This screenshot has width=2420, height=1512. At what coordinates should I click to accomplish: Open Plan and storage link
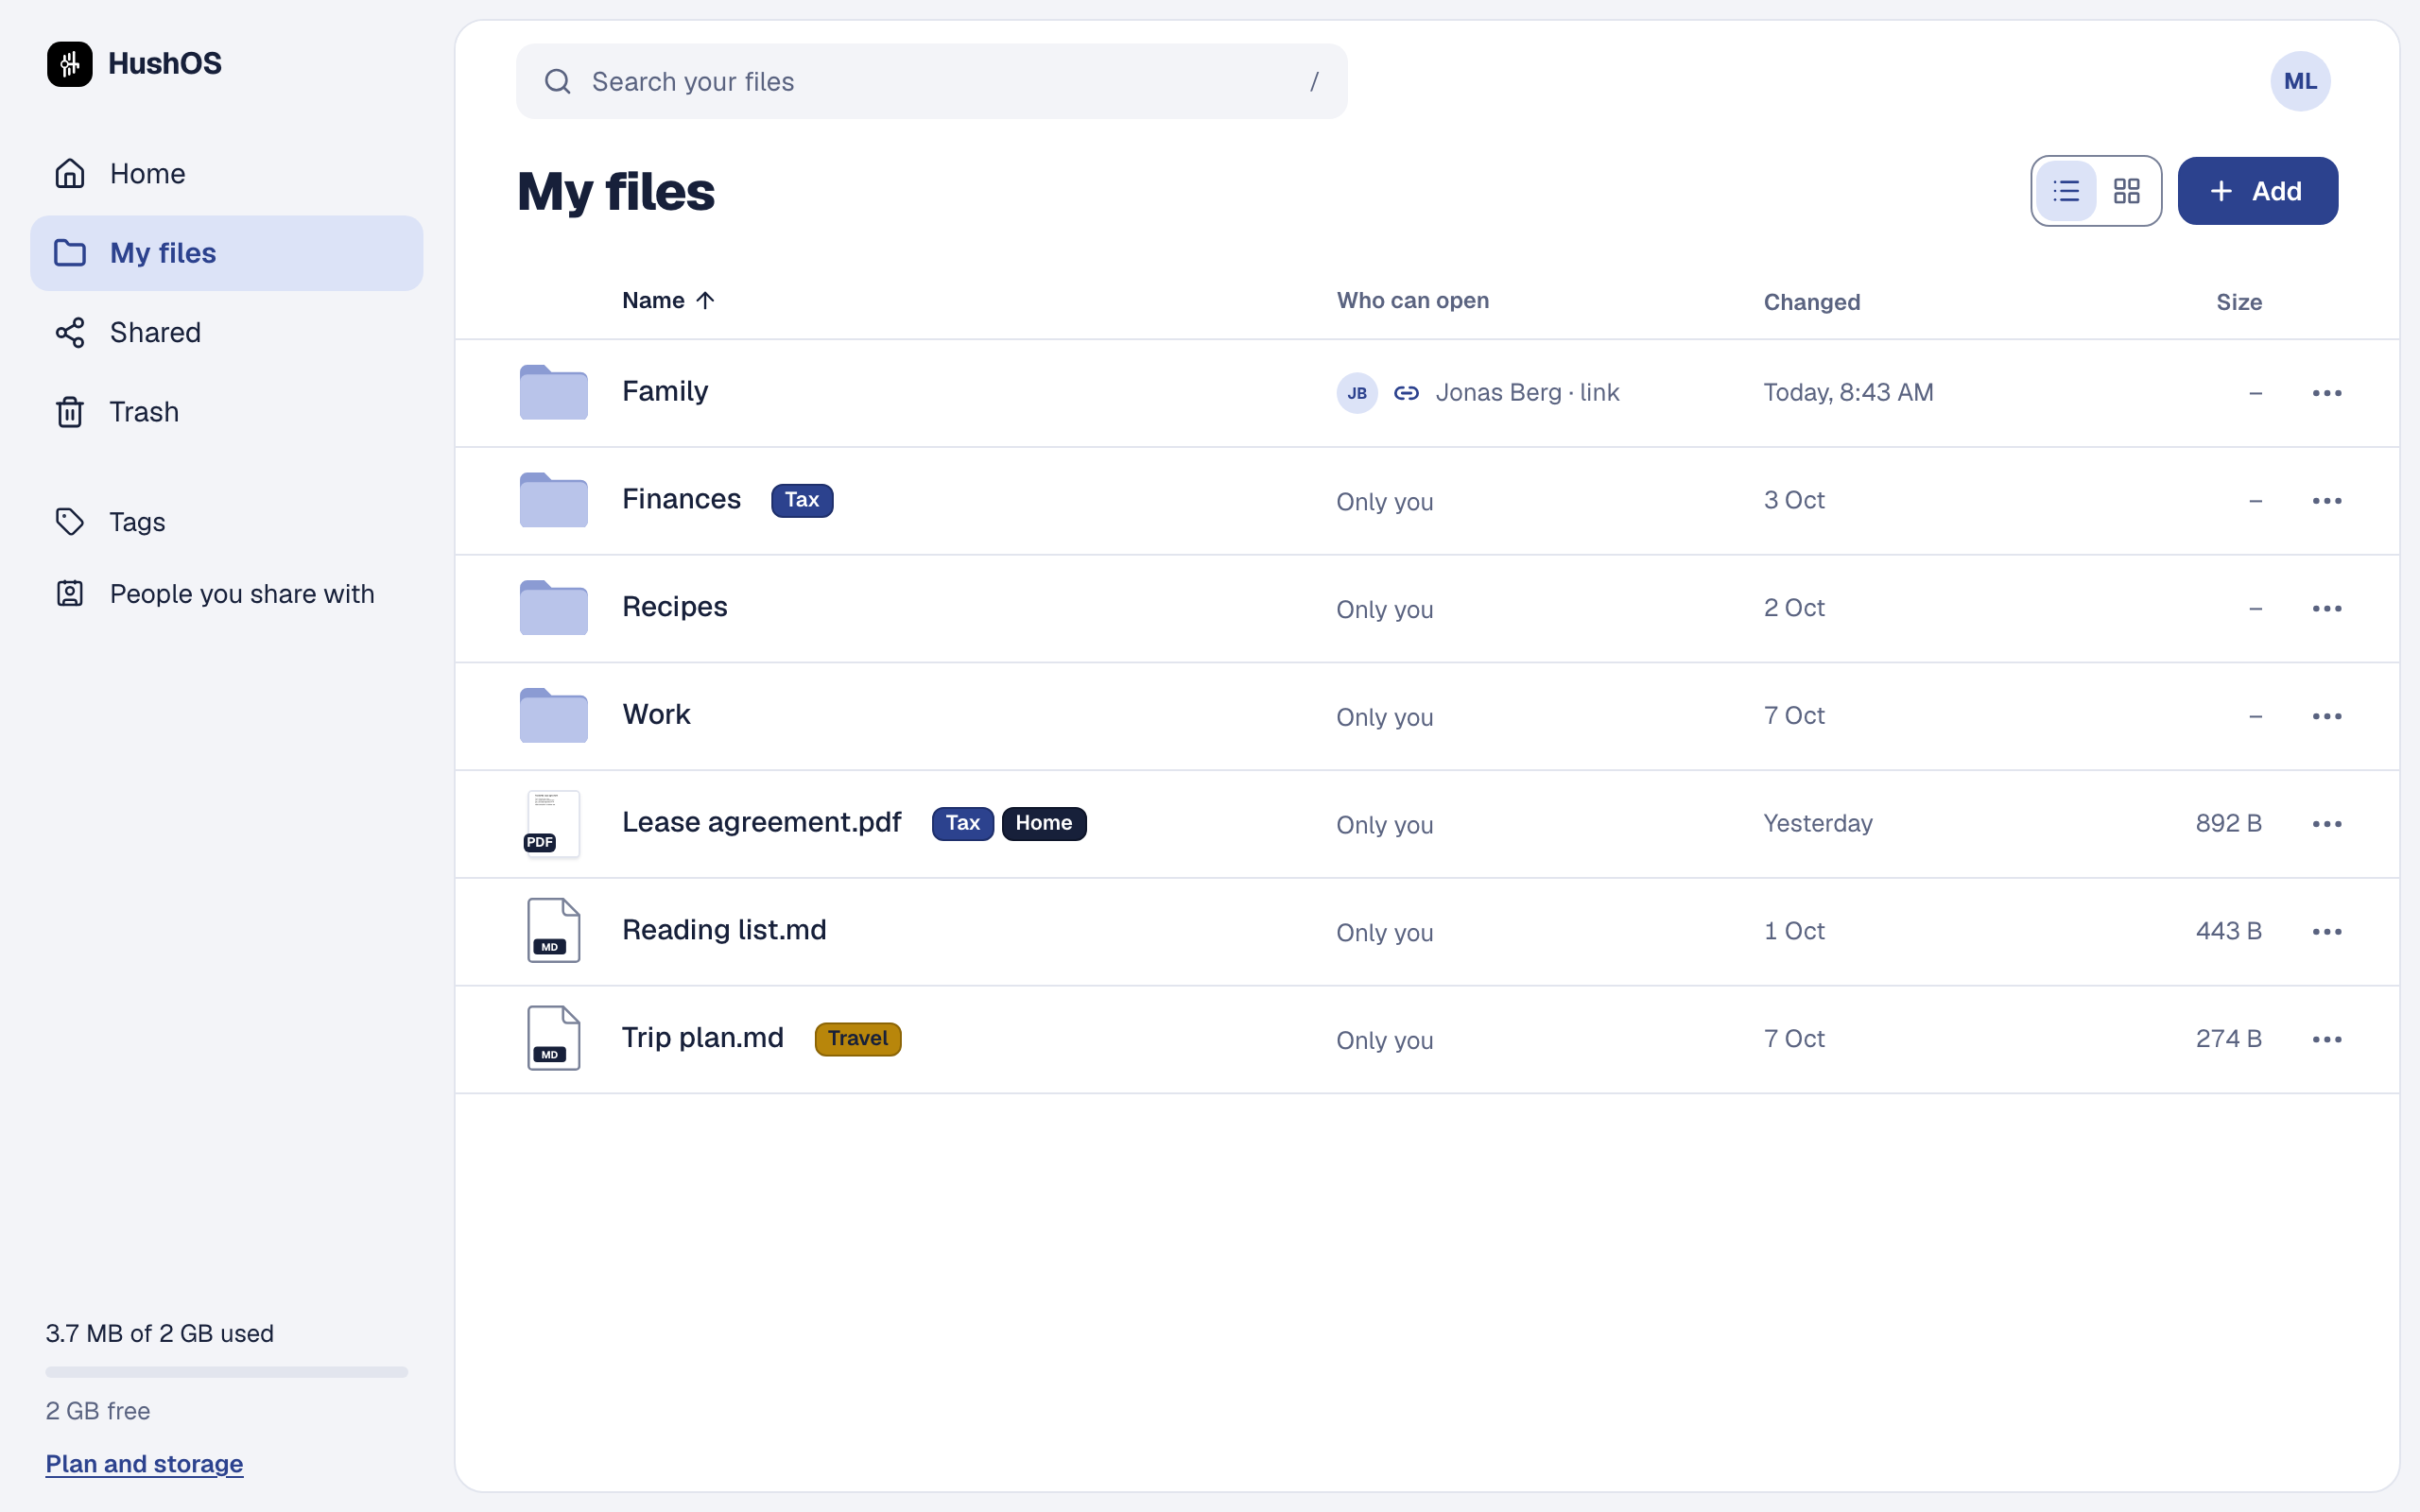[144, 1465]
